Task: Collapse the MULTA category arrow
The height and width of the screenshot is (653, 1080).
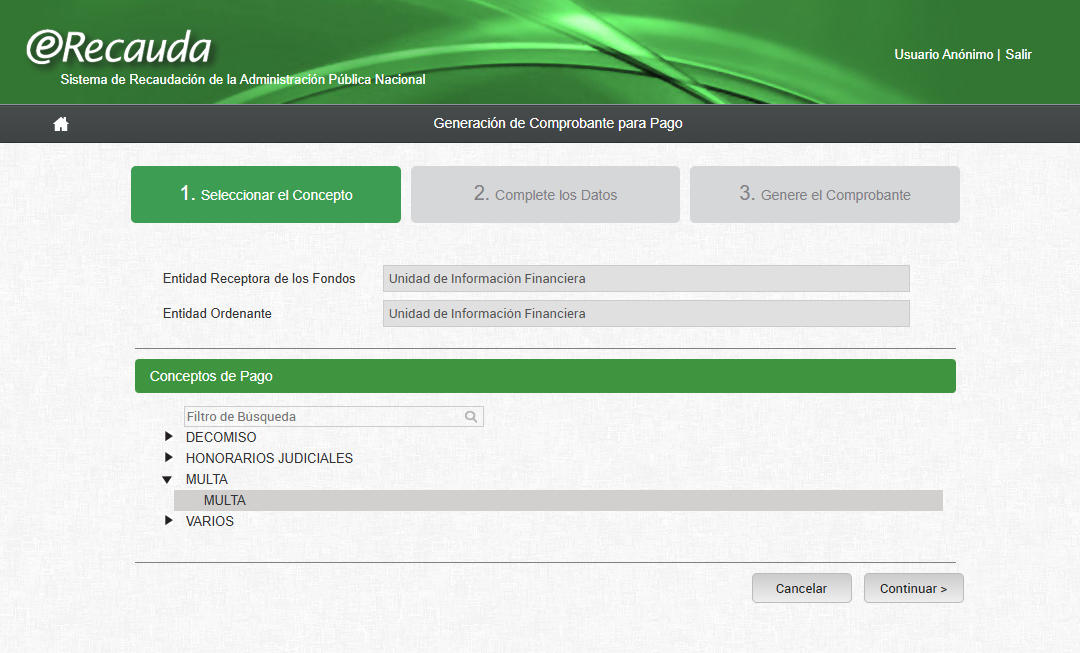Action: click(168, 480)
